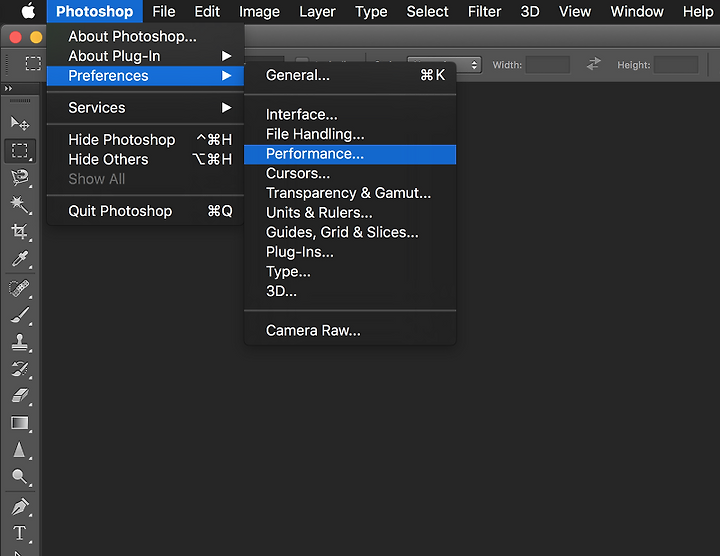This screenshot has height=556, width=720.
Task: Choose Quit Photoshop menu item
Action: click(145, 211)
